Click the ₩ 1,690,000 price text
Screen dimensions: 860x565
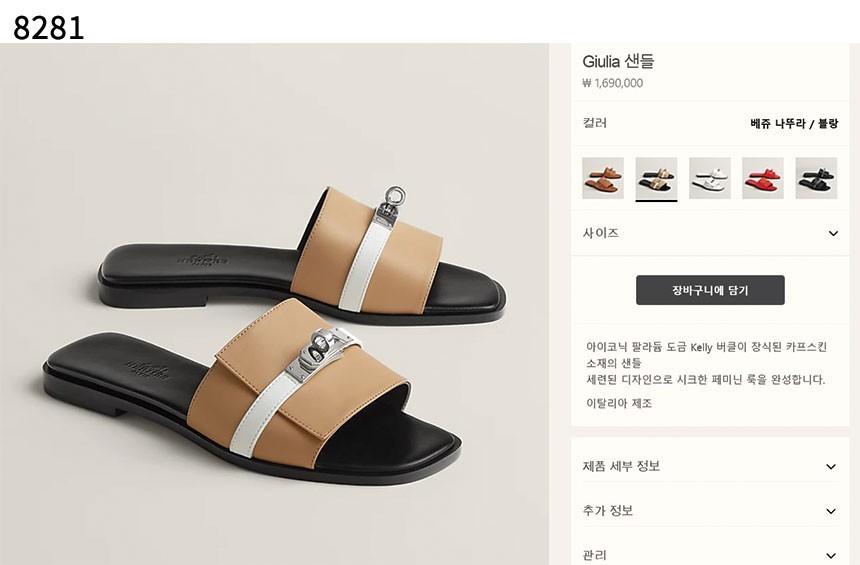tap(612, 84)
